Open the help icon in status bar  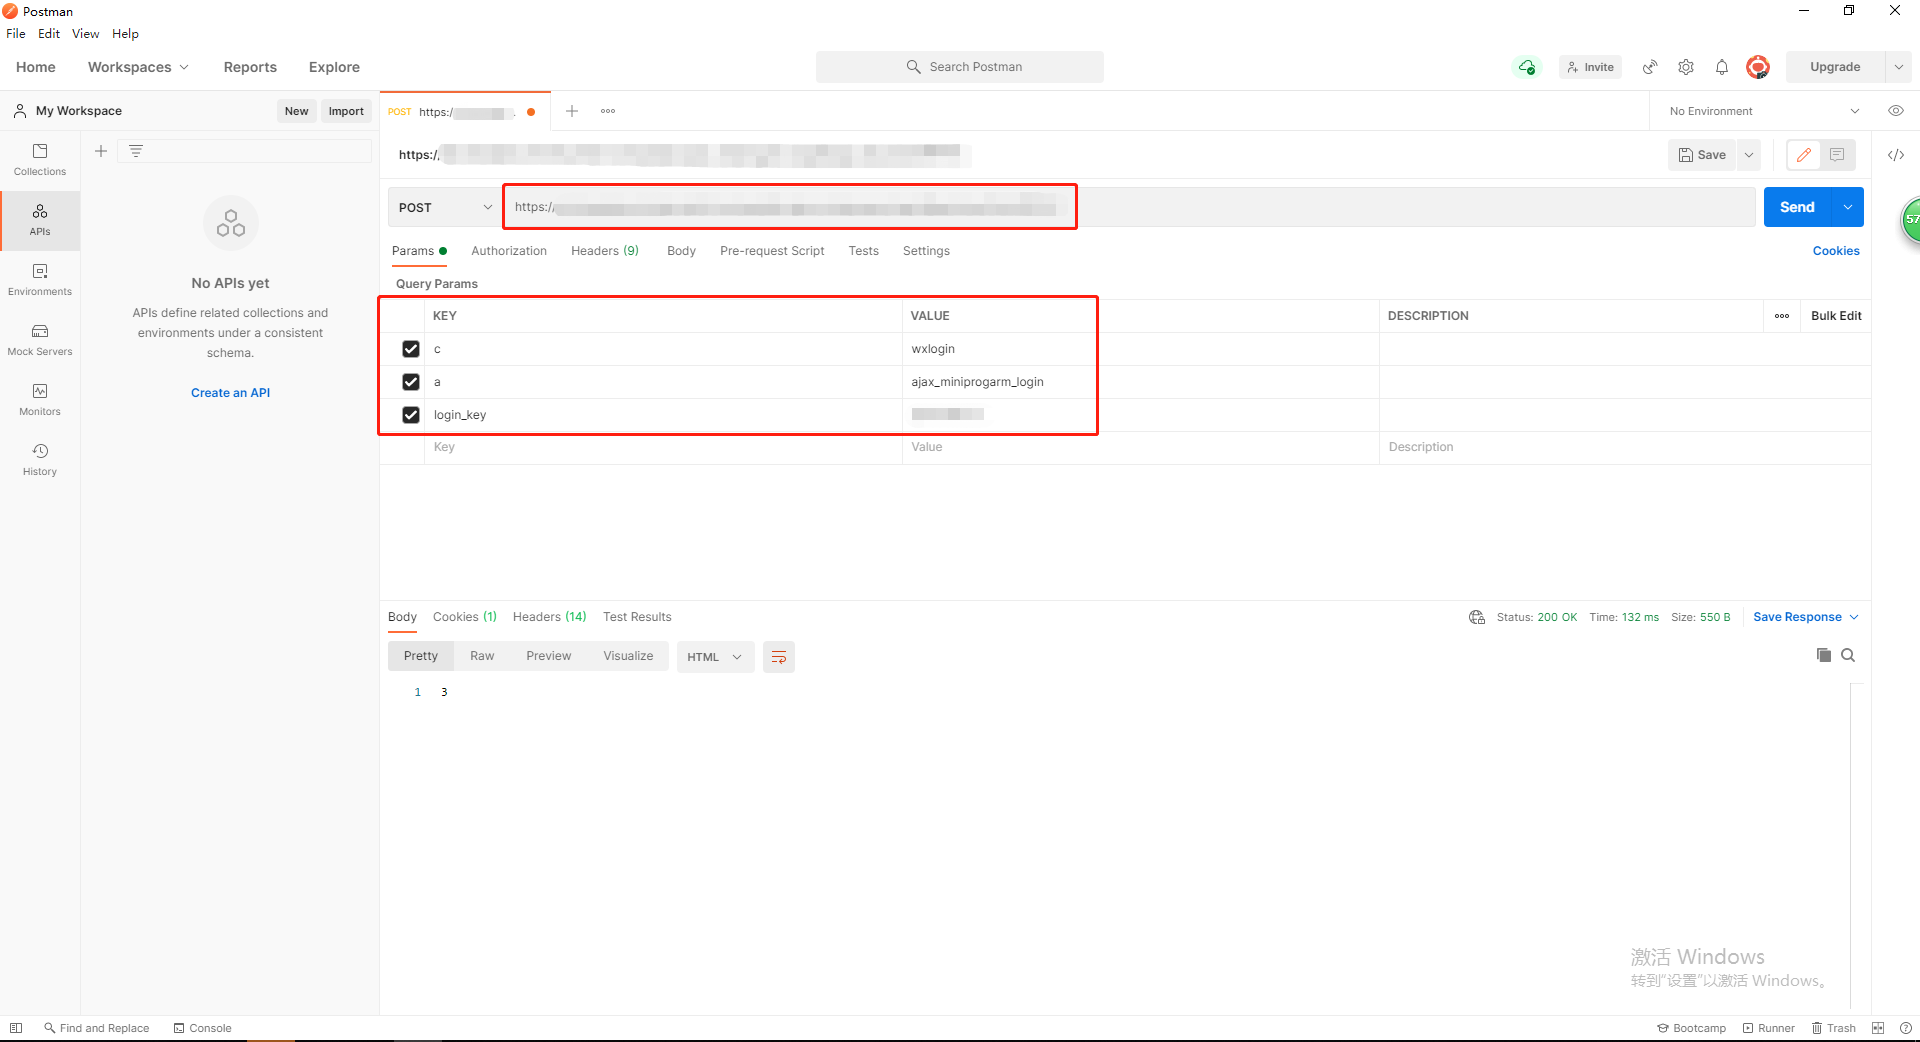(1905, 1028)
